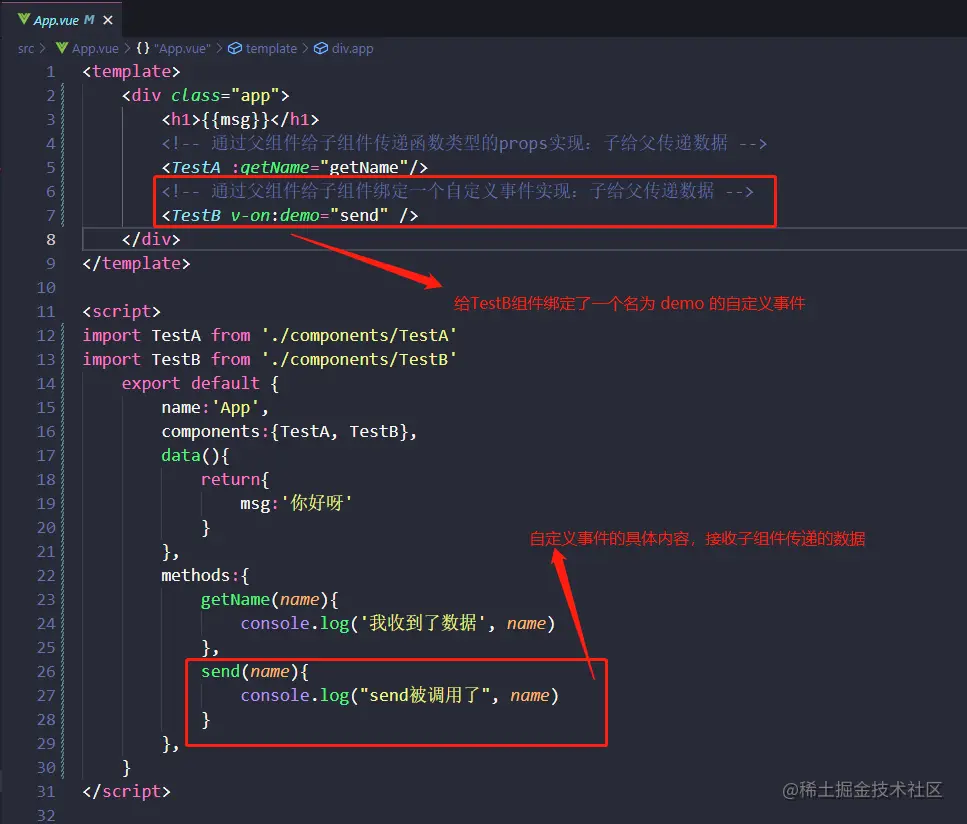
Task: Select the App.vue file breadcrumb item
Action: [95, 48]
